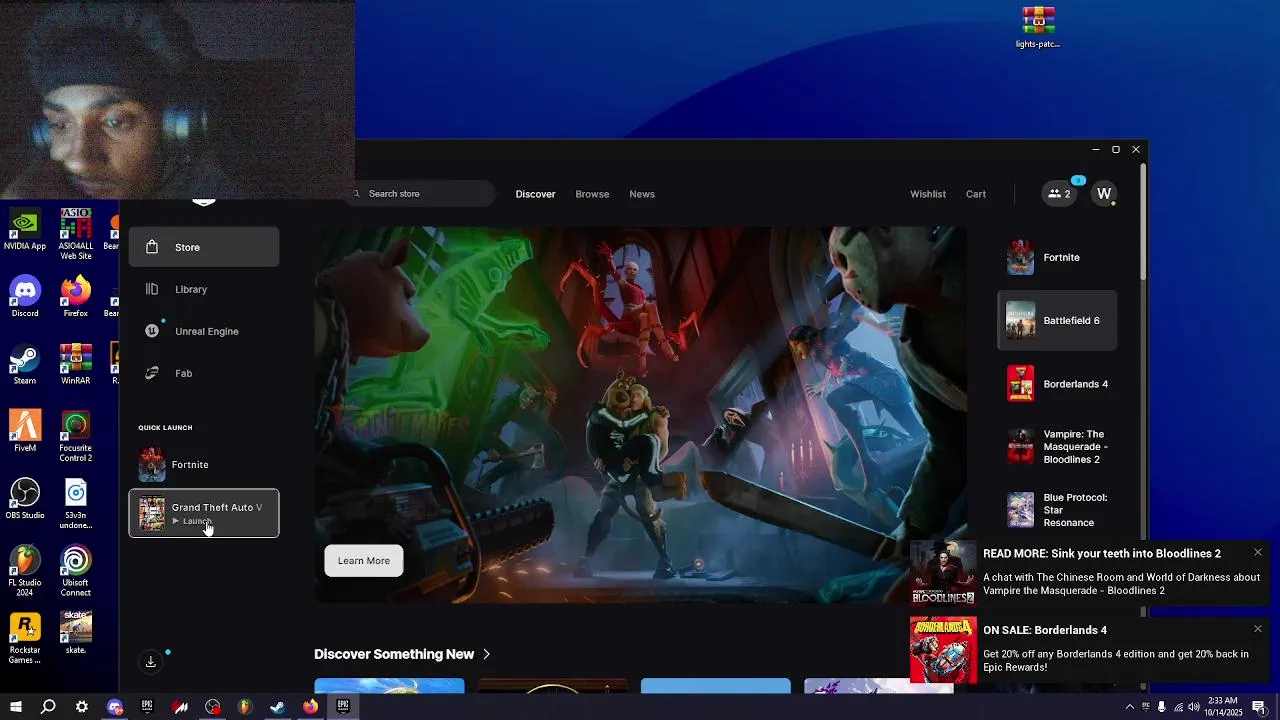Viewport: 1280px width, 720px height.
Task: Click the Fab logo icon
Action: pos(152,373)
